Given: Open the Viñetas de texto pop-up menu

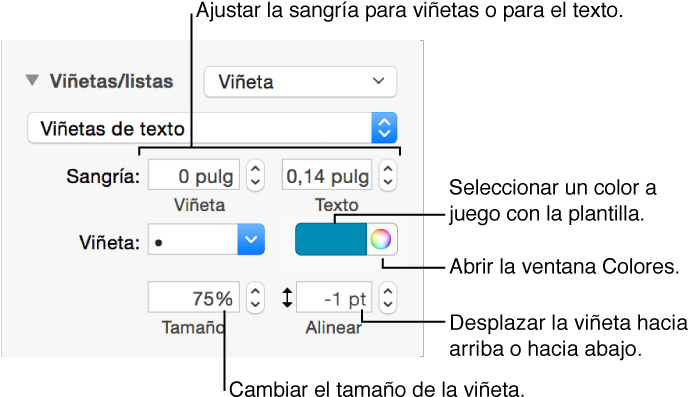Looking at the screenshot, I should point(212,128).
